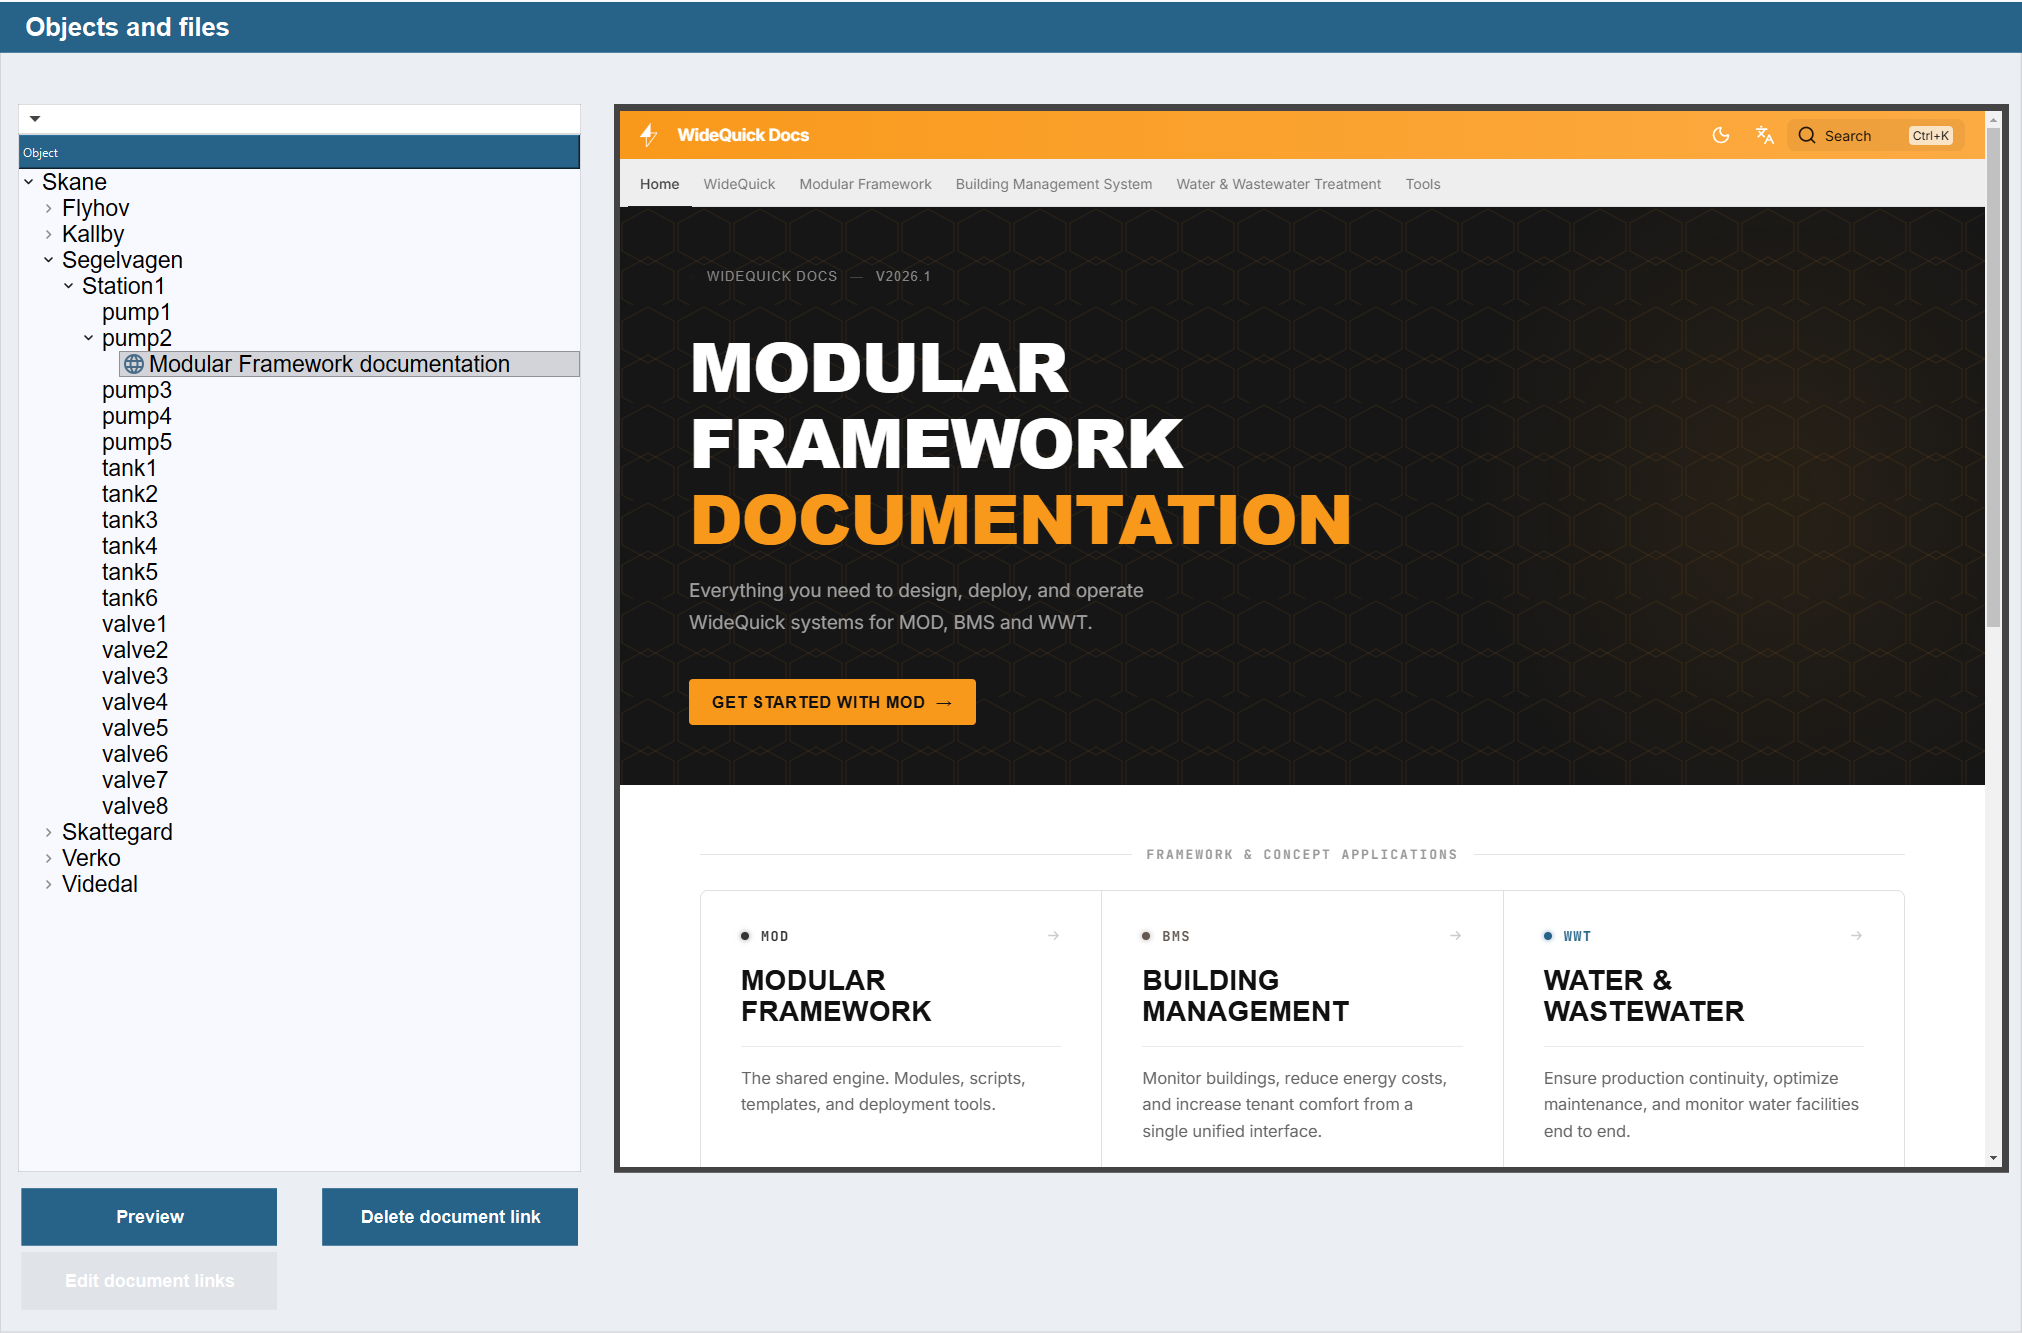This screenshot has height=1333, width=2022.
Task: Click scrollbar up arrow in docs pane
Action: click(x=1993, y=118)
